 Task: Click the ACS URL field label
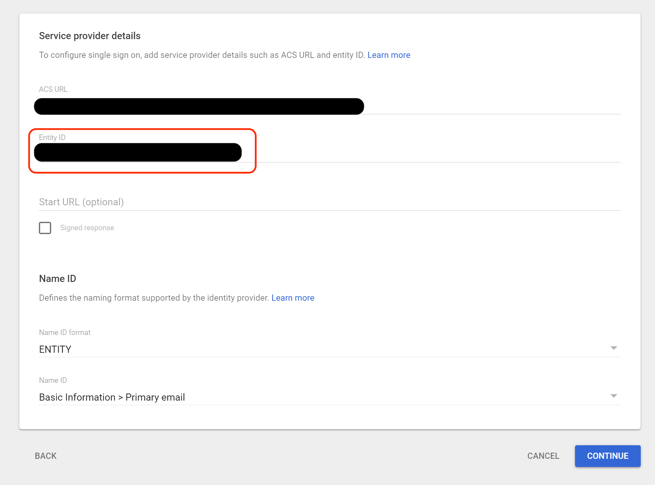53,89
